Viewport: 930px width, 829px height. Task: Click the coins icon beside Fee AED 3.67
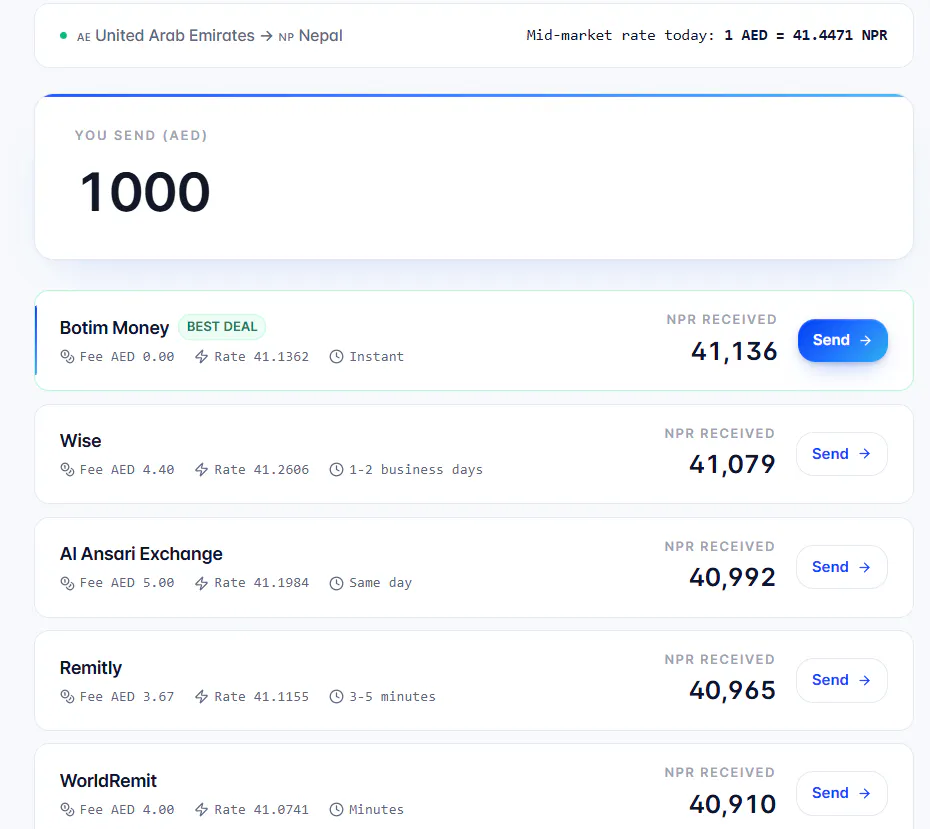pyautogui.click(x=67, y=696)
